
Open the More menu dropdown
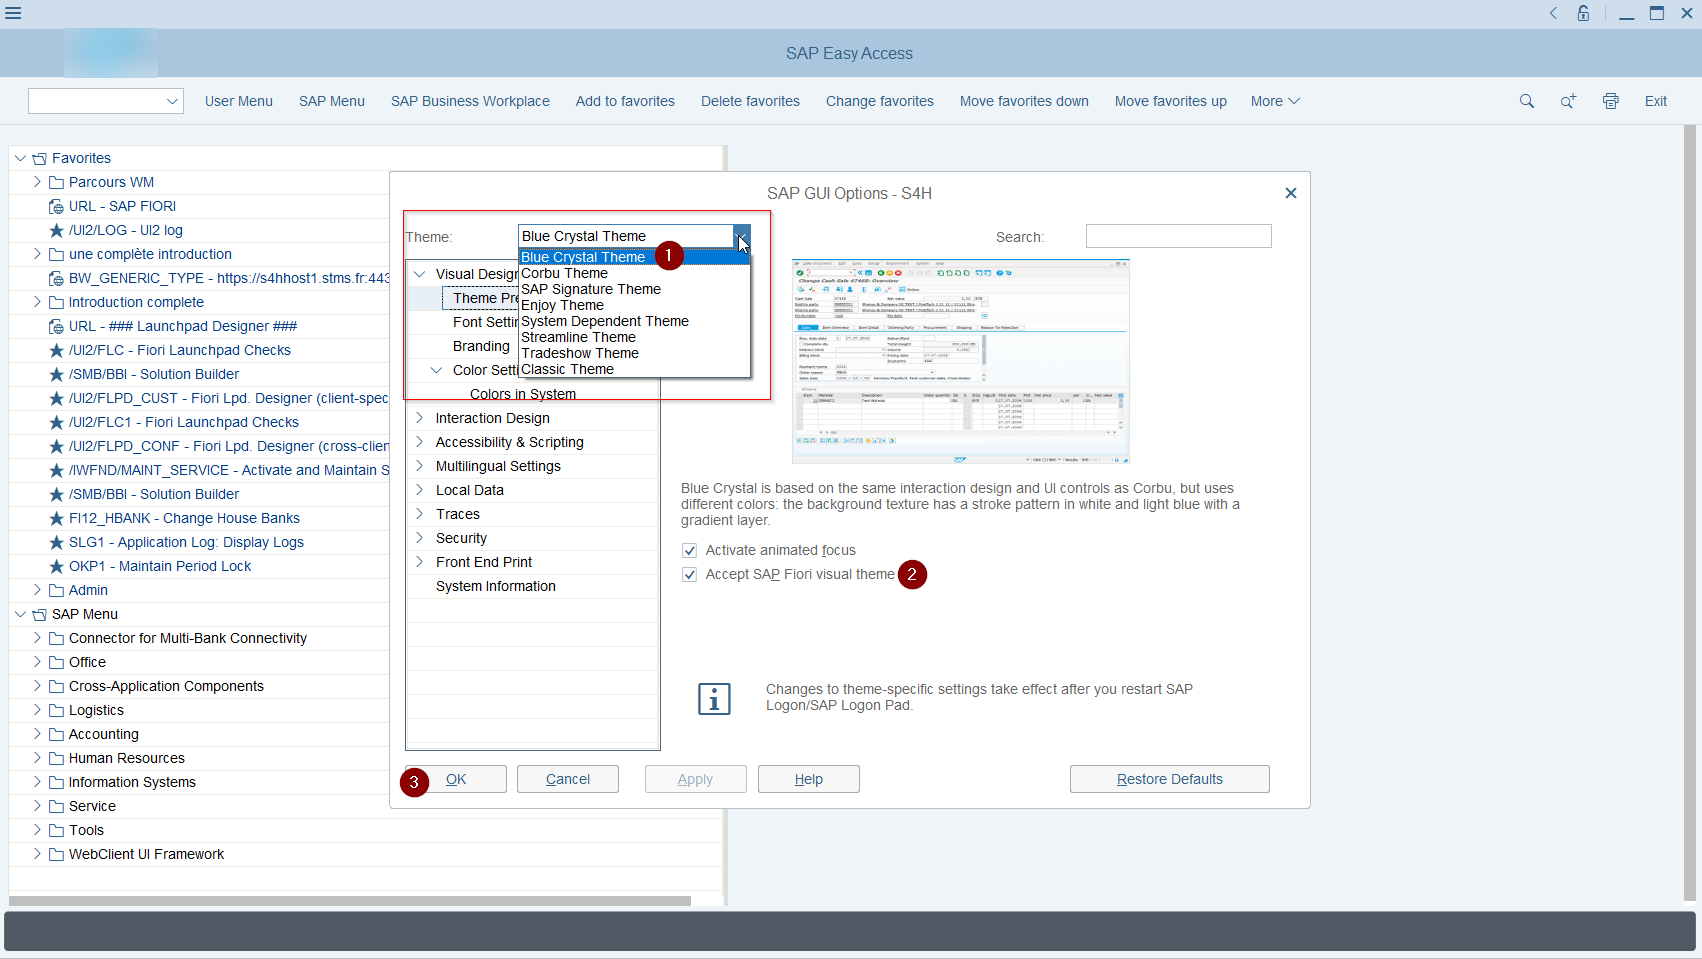pos(1275,101)
